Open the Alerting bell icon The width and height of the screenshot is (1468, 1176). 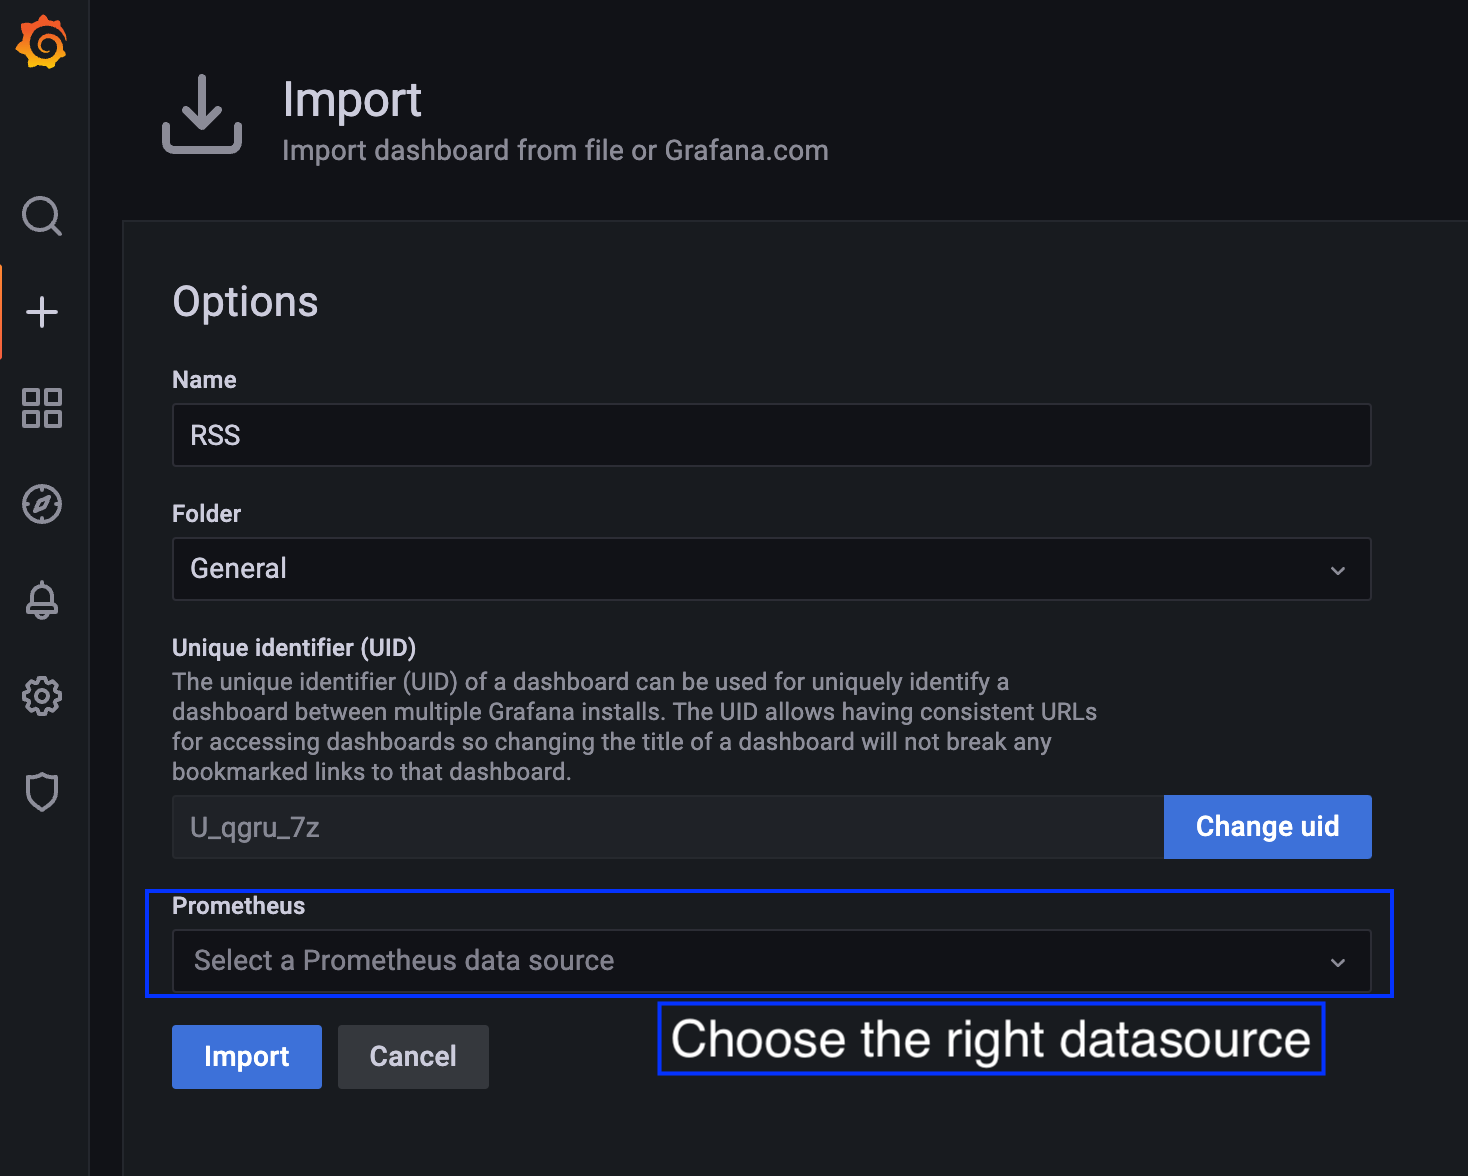pyautogui.click(x=42, y=600)
